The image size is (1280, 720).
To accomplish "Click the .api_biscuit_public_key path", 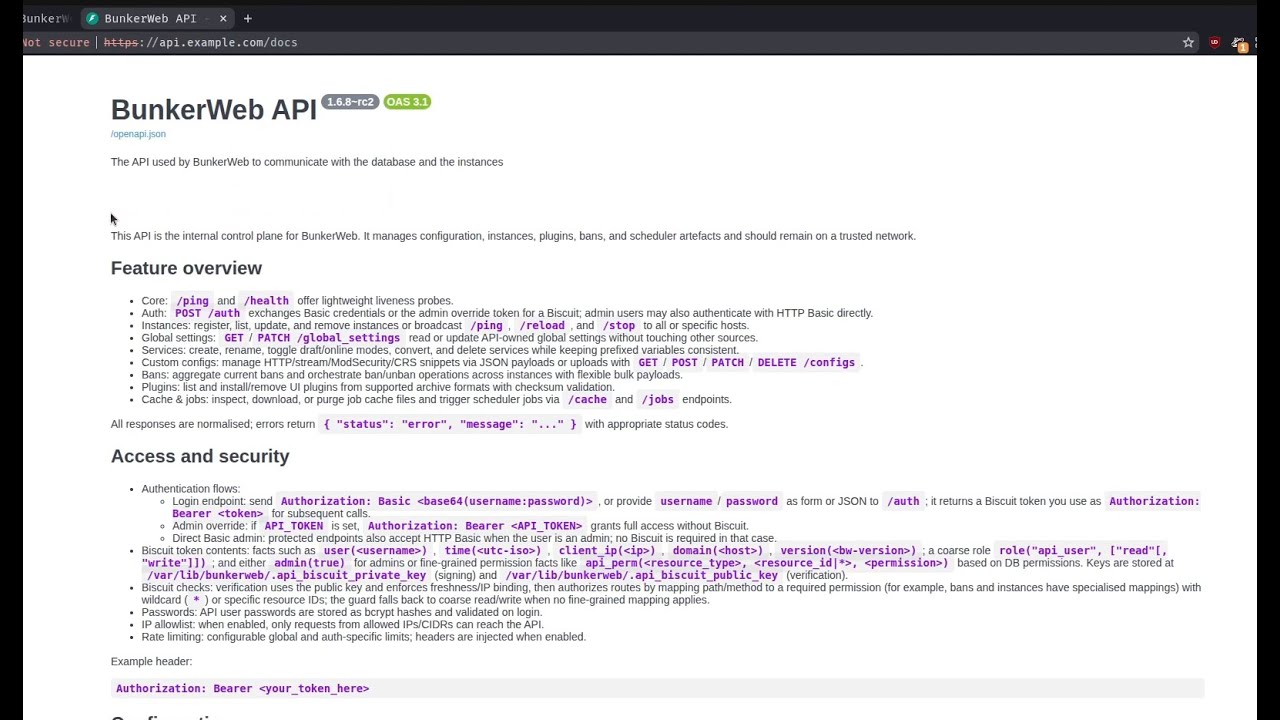I will click(x=642, y=576).
